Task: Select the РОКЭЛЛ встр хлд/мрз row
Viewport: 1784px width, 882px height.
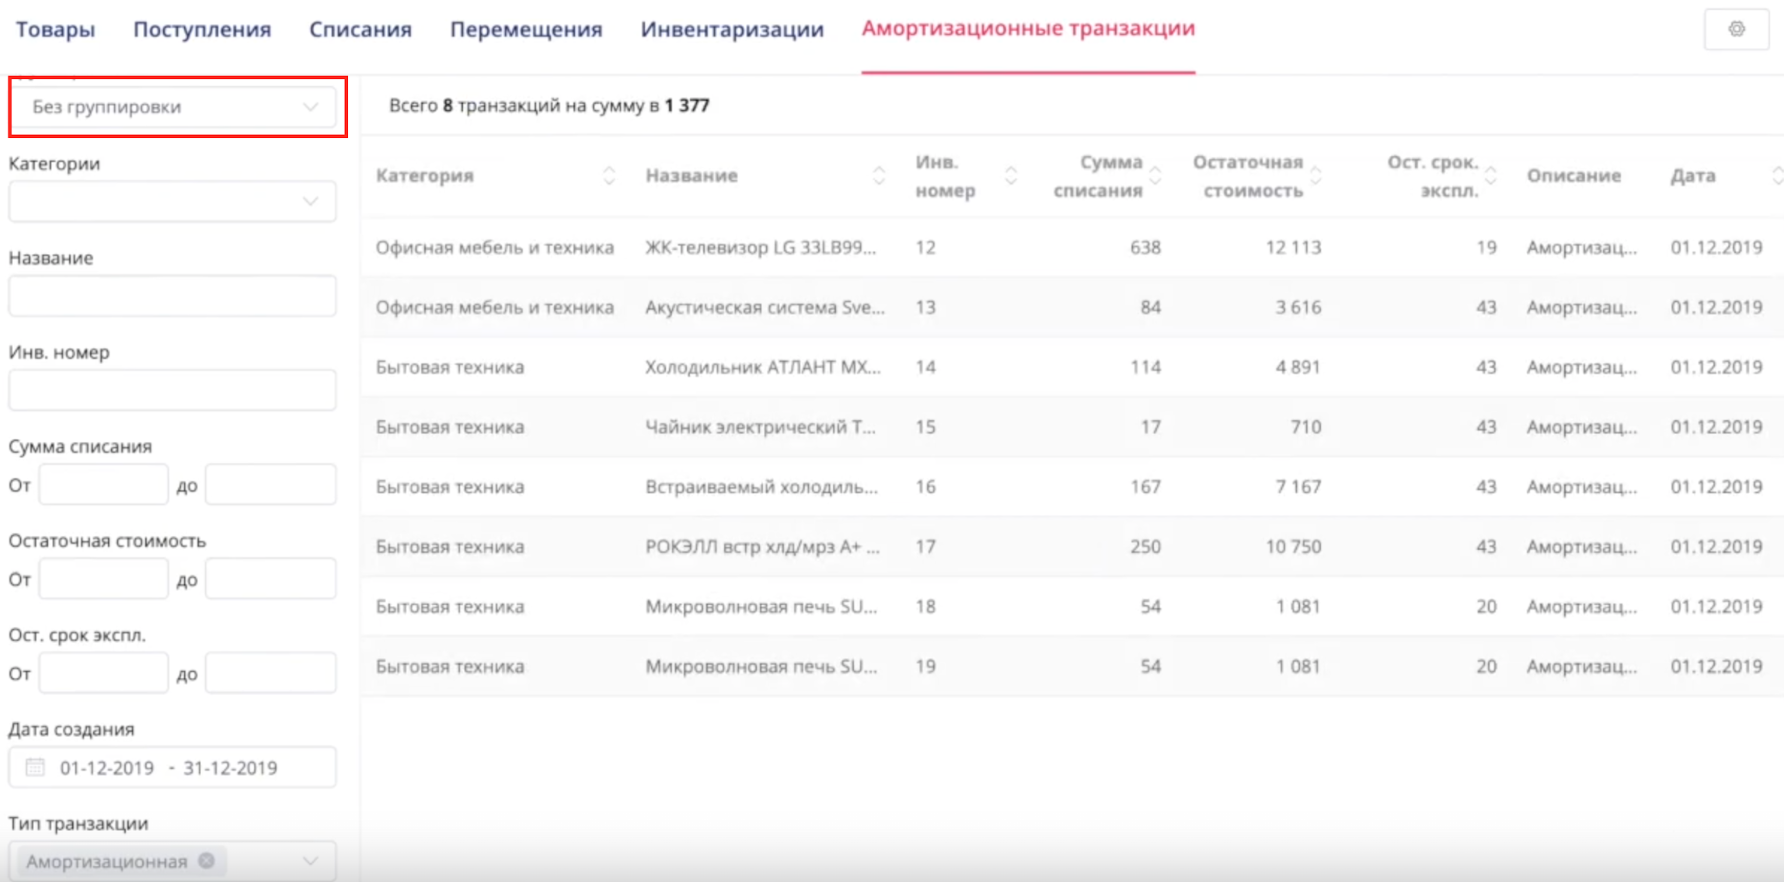Action: 1072,547
